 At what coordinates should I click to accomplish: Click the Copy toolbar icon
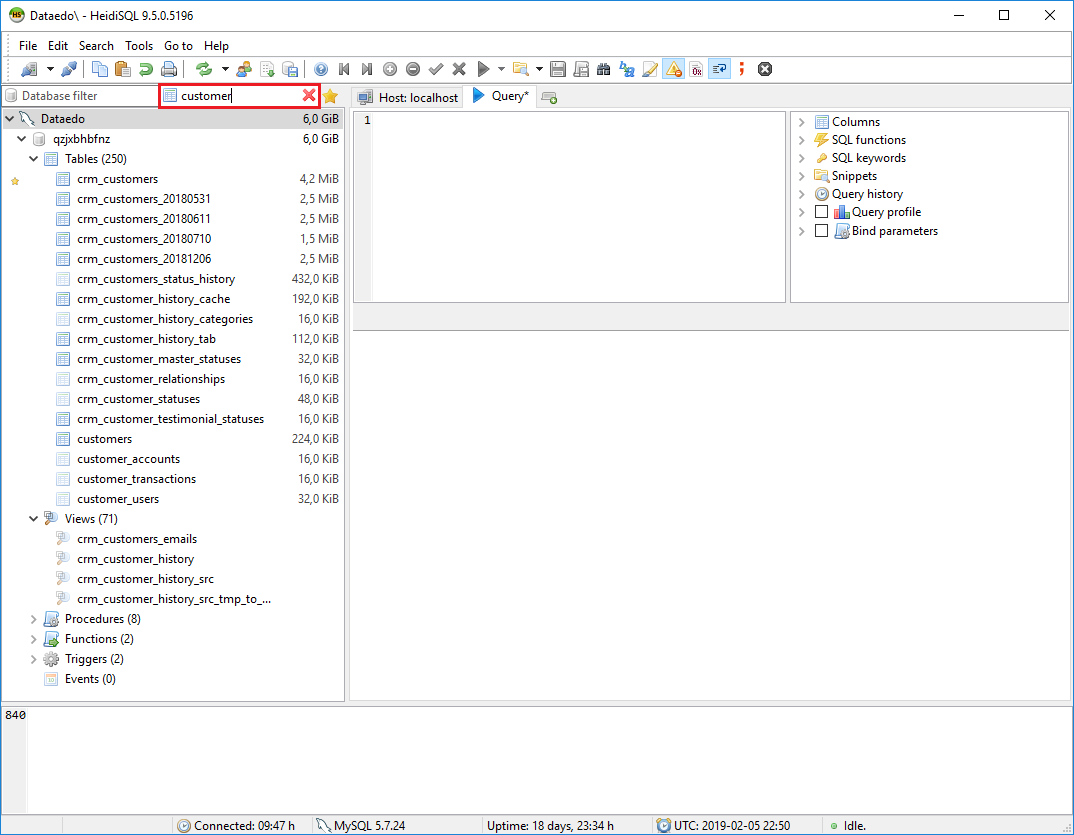(x=100, y=69)
